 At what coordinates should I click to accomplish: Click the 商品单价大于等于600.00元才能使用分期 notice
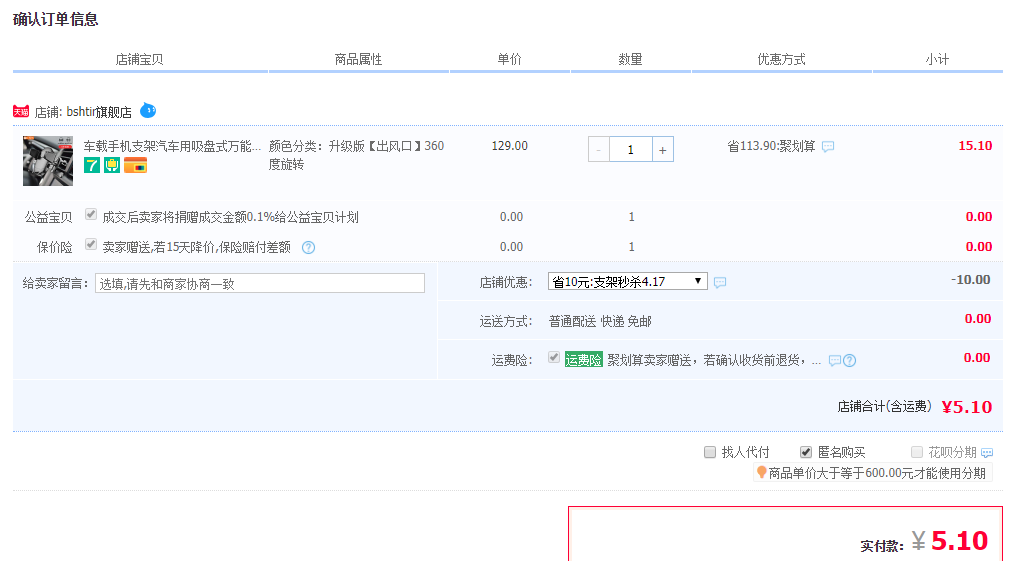pyautogui.click(x=877, y=473)
